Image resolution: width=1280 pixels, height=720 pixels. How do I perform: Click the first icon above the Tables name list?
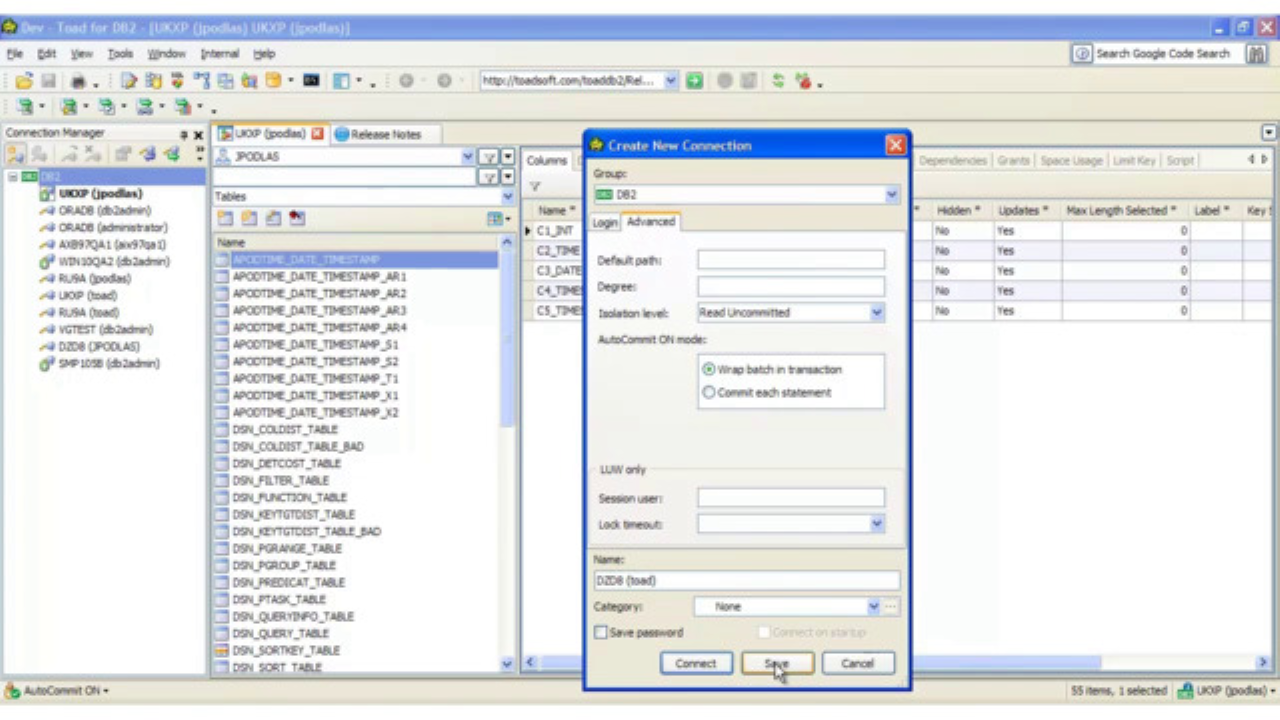[225, 218]
